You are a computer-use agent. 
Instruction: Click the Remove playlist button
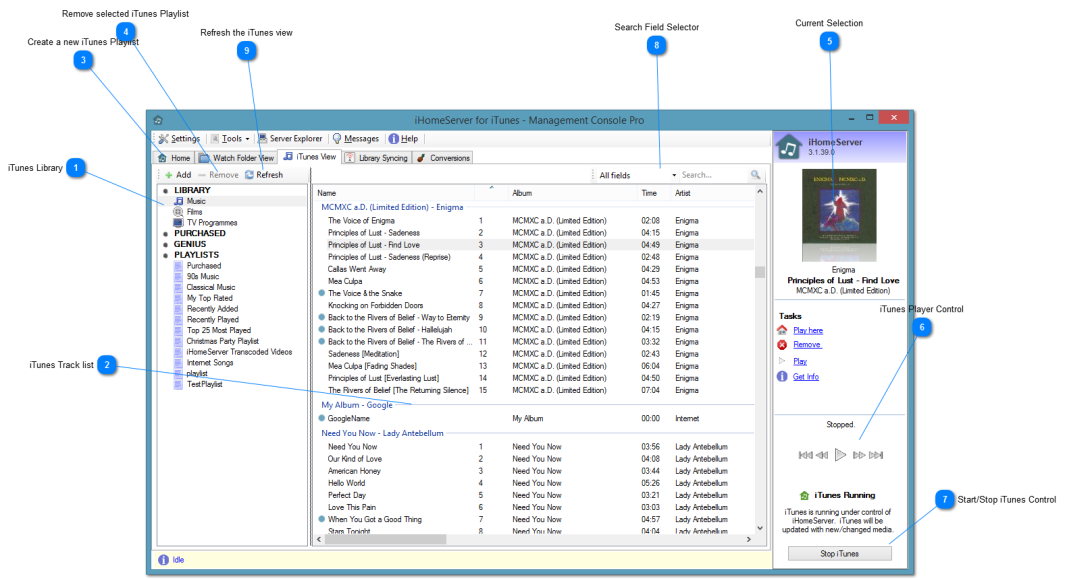coord(218,175)
